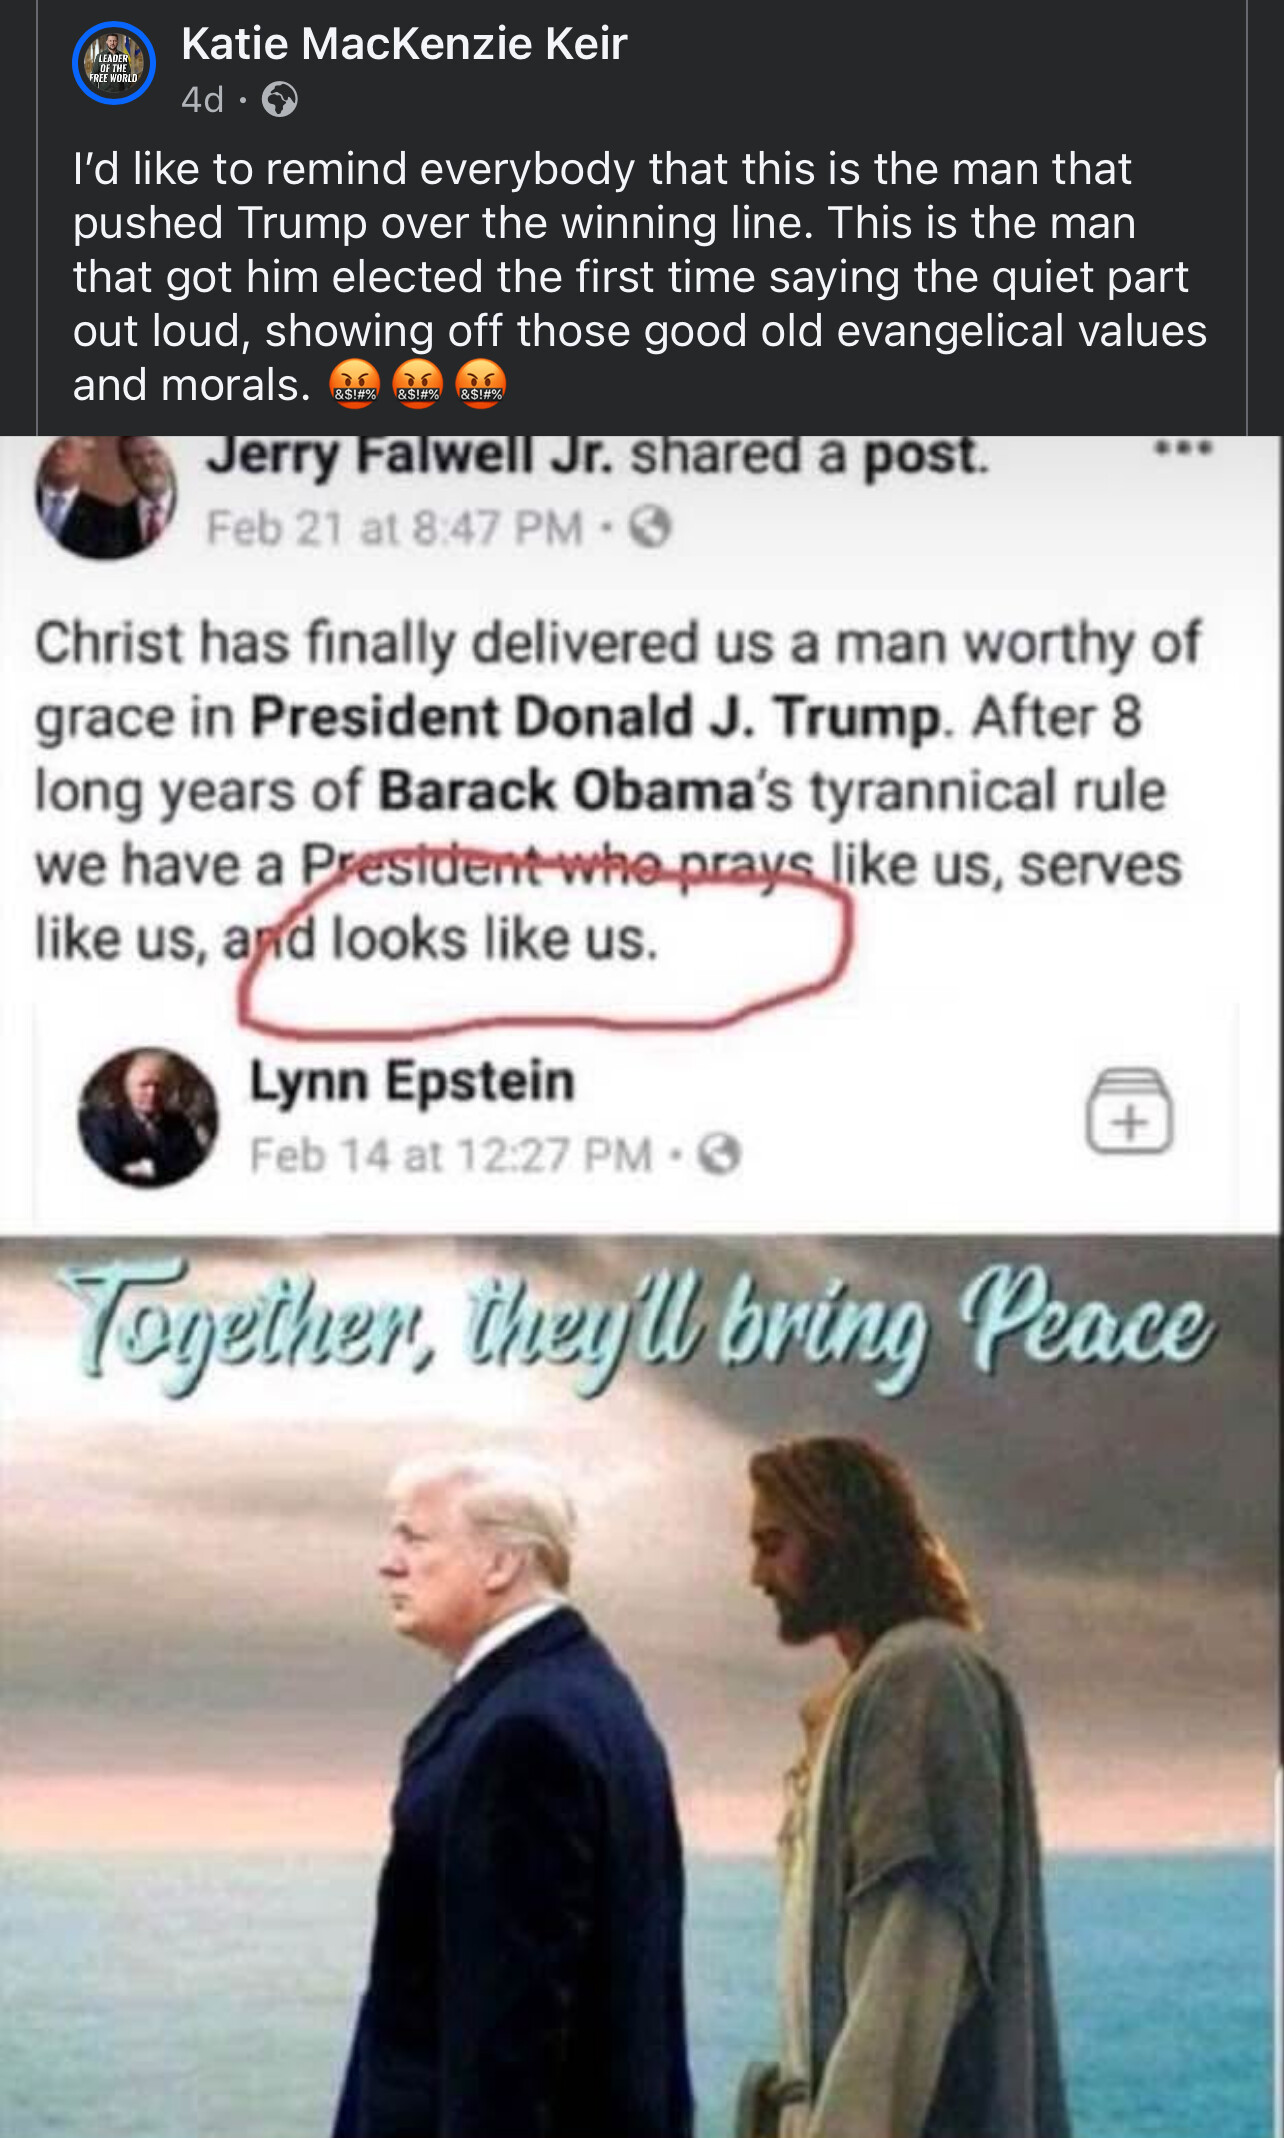Open the 4d post timestamp
Image resolution: width=1284 pixels, height=2138 pixels.
(x=202, y=99)
